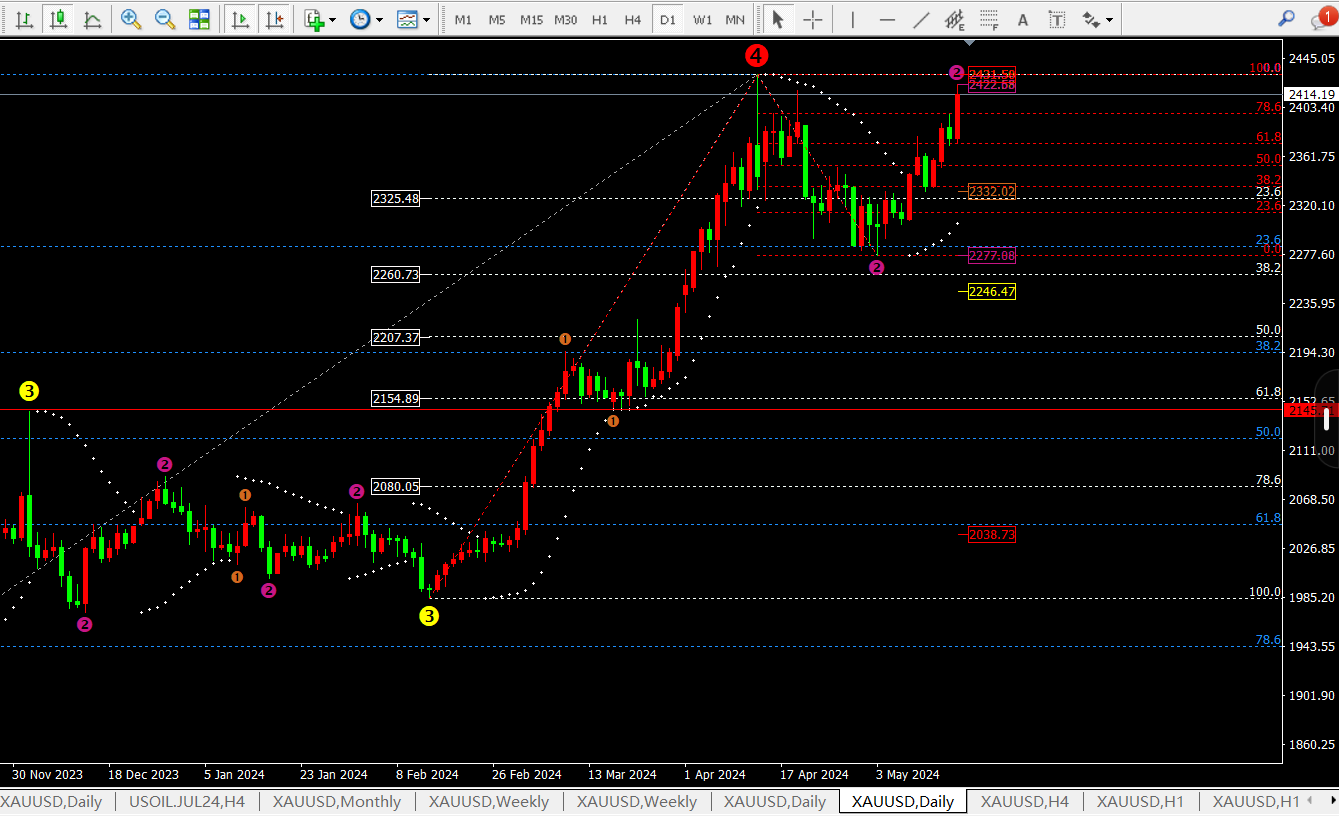Viewport: 1339px width, 816px height.
Task: Open the periodicity clock button
Action: (x=359, y=19)
